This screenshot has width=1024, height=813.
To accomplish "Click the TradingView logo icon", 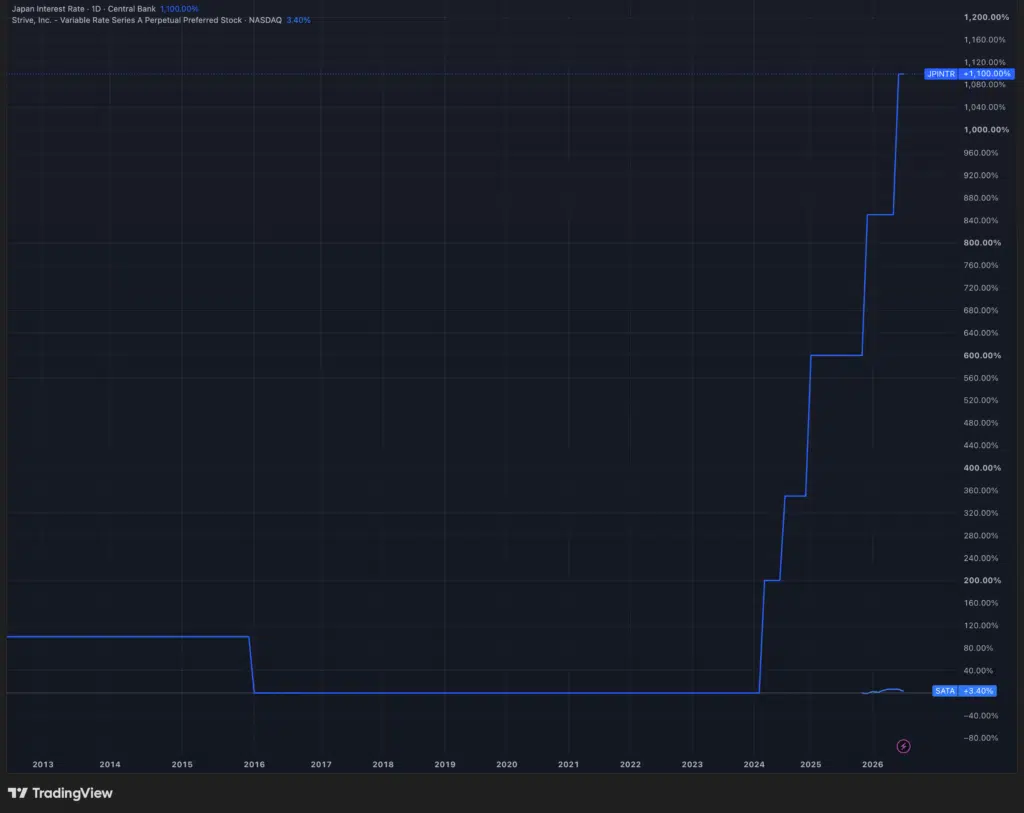I will coord(18,793).
